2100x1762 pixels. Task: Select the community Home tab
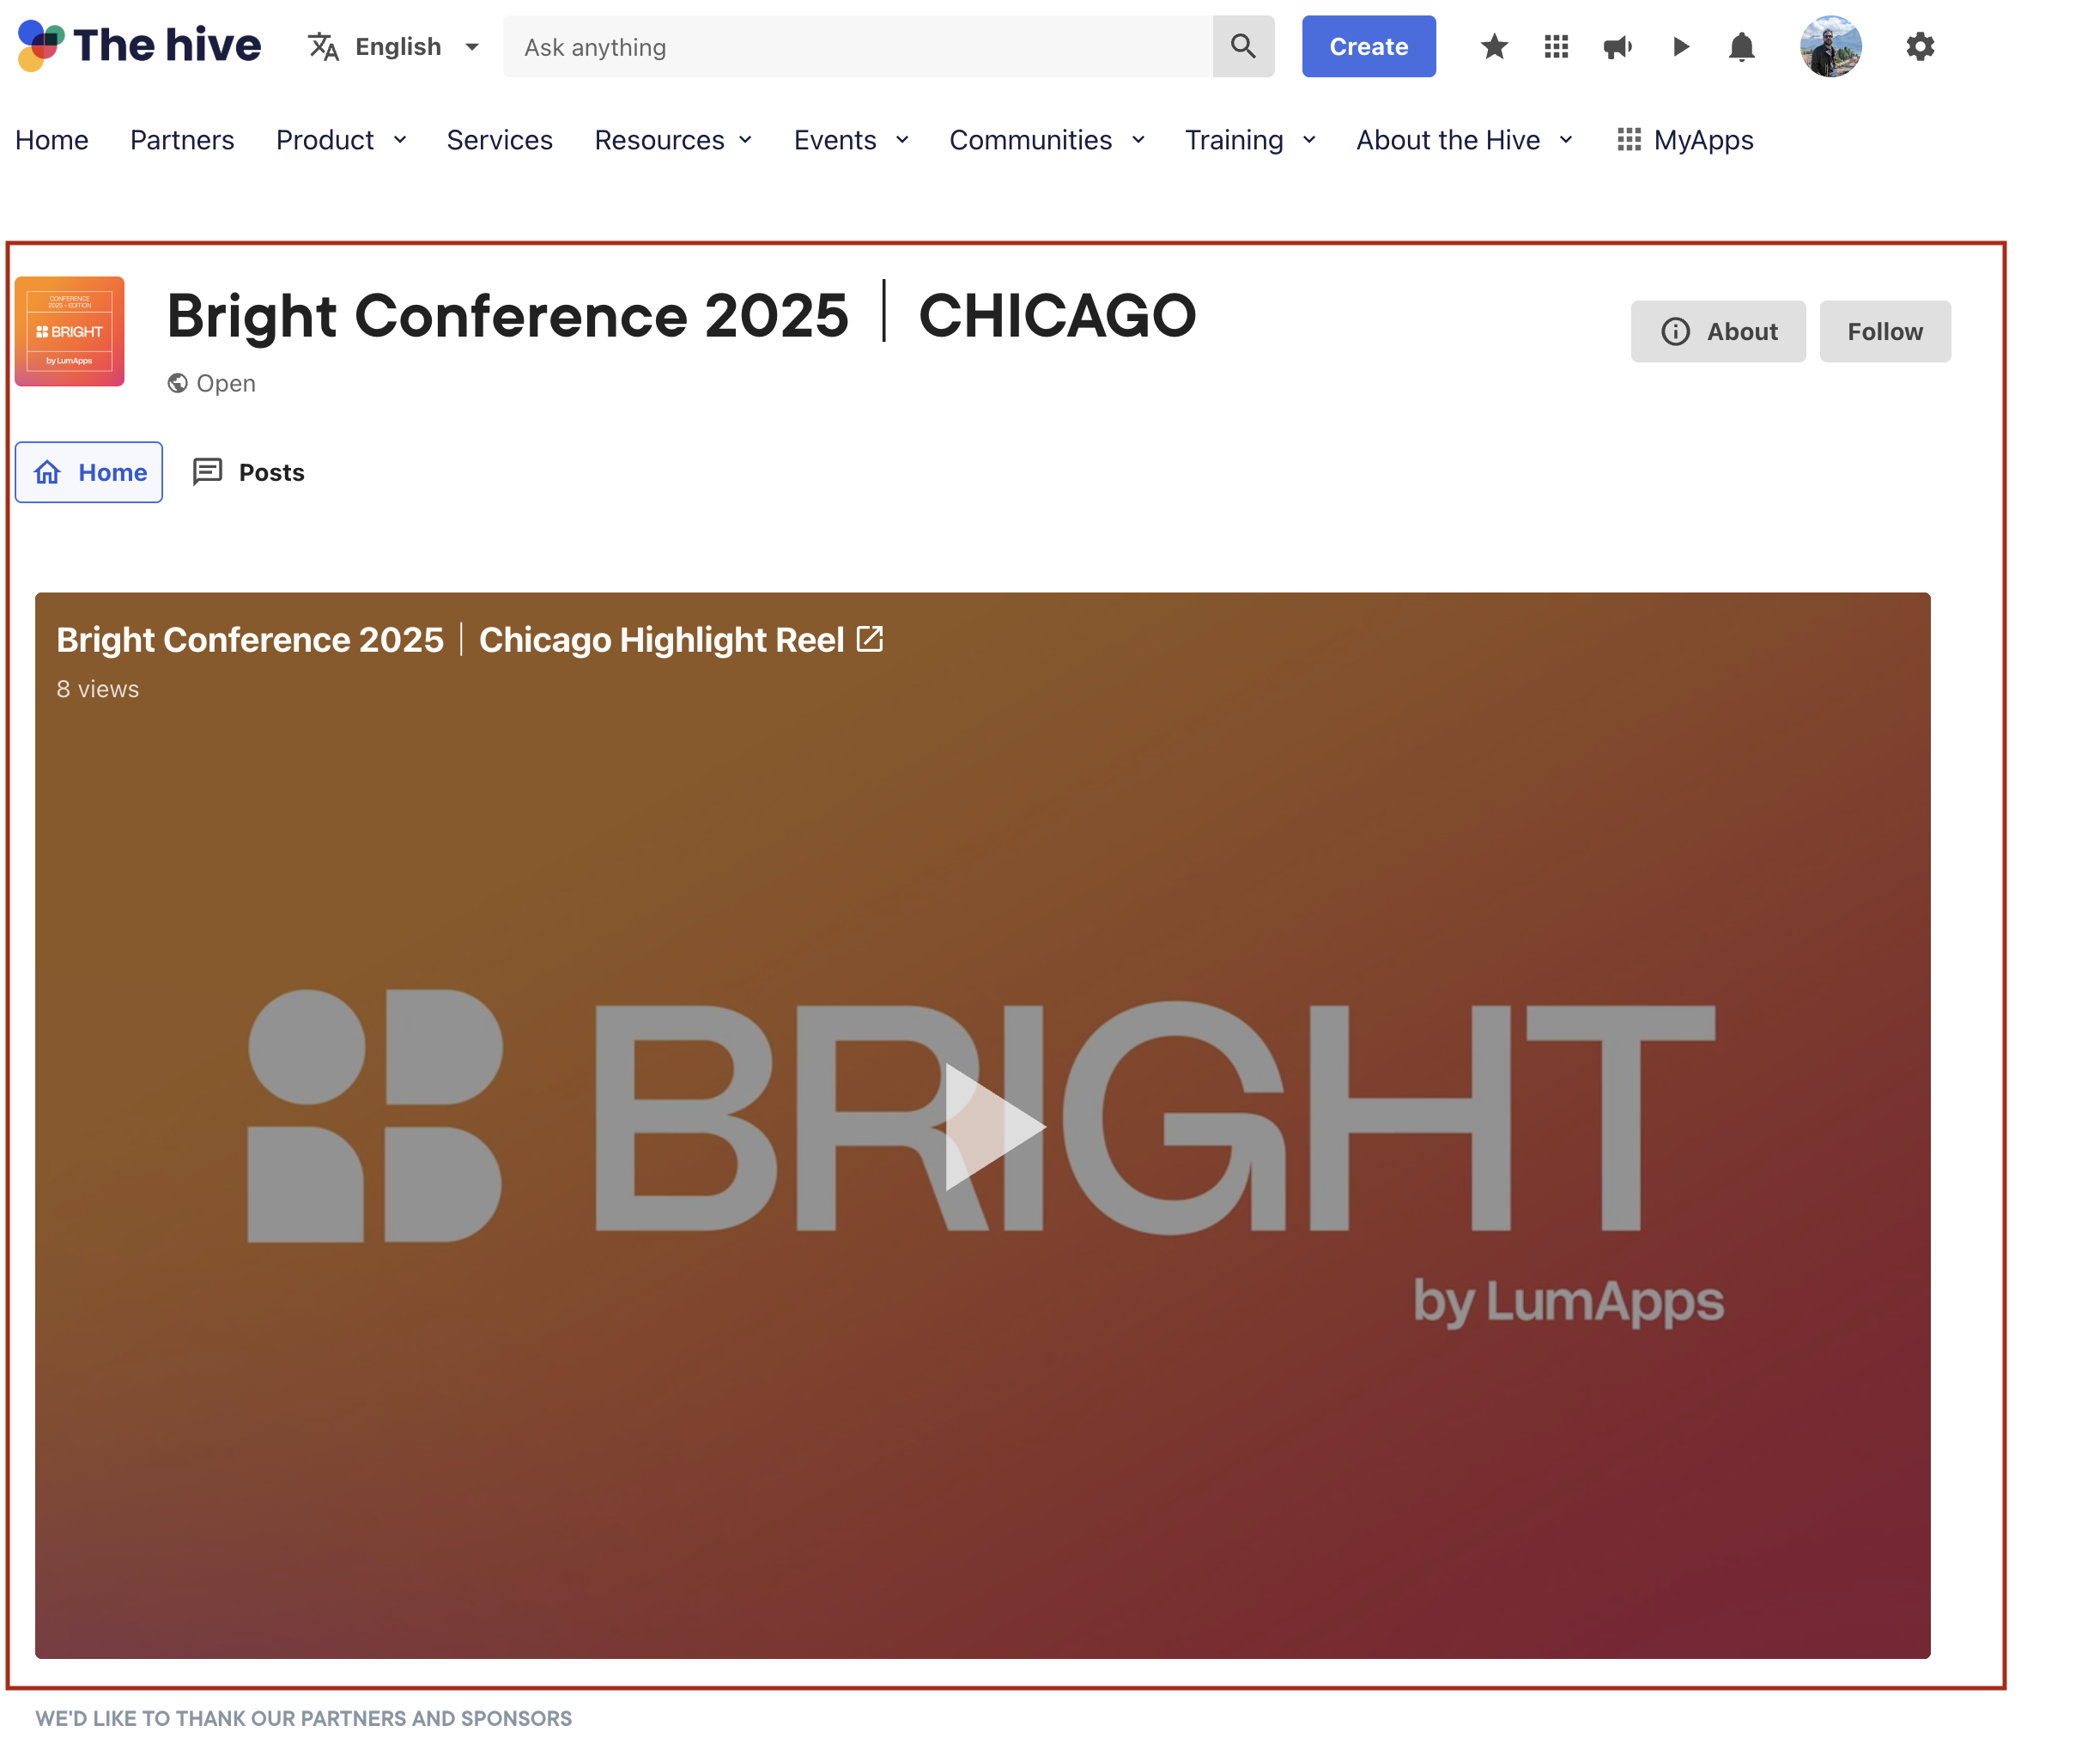pos(89,472)
